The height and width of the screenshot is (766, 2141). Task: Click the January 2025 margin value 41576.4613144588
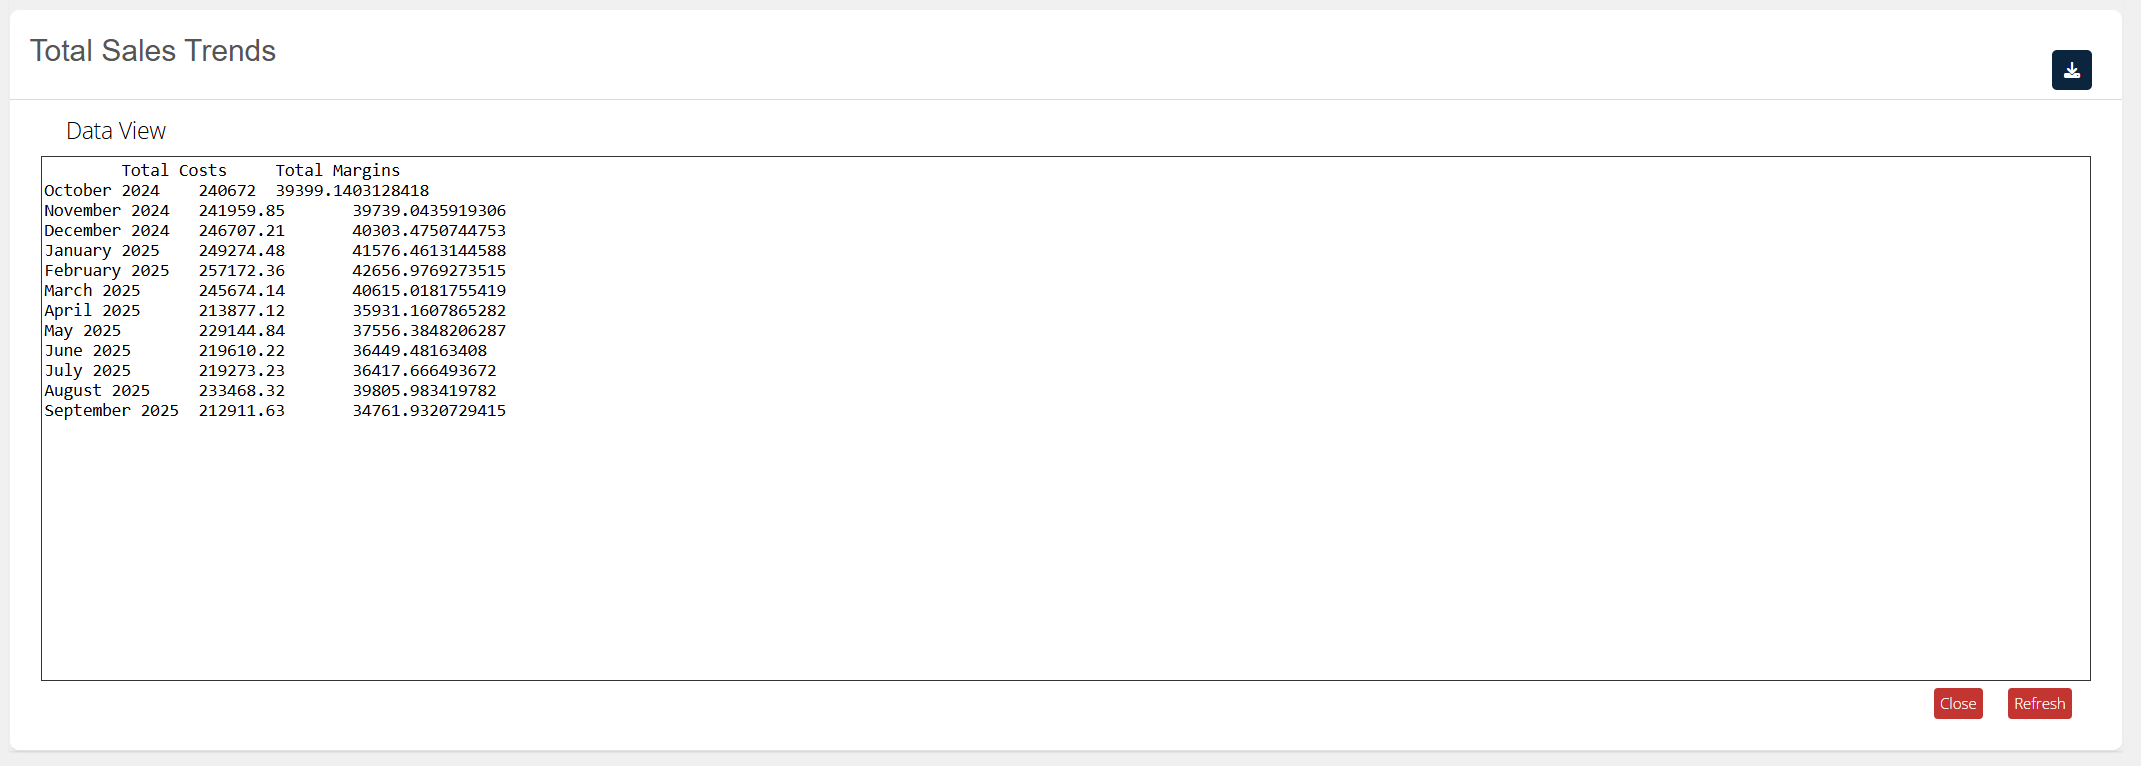pyautogui.click(x=429, y=251)
